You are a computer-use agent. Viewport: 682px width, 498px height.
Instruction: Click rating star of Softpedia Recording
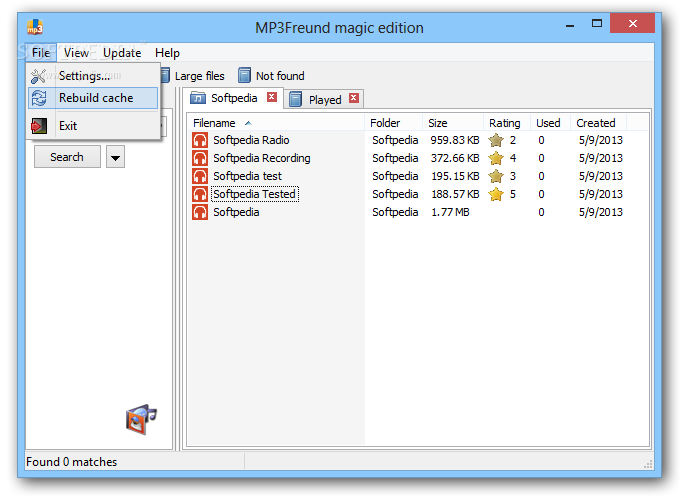click(496, 158)
